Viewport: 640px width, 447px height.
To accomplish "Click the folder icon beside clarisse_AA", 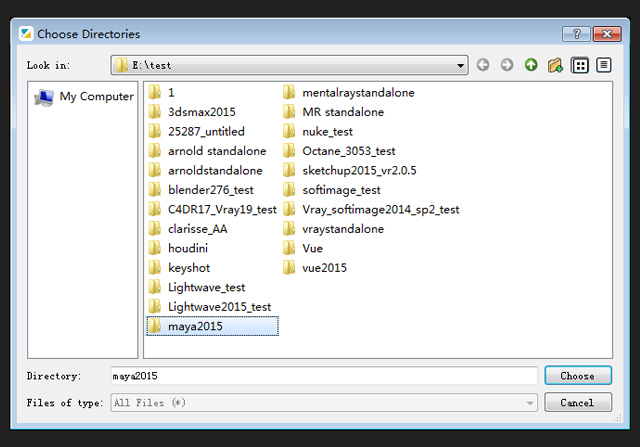I will [x=155, y=228].
